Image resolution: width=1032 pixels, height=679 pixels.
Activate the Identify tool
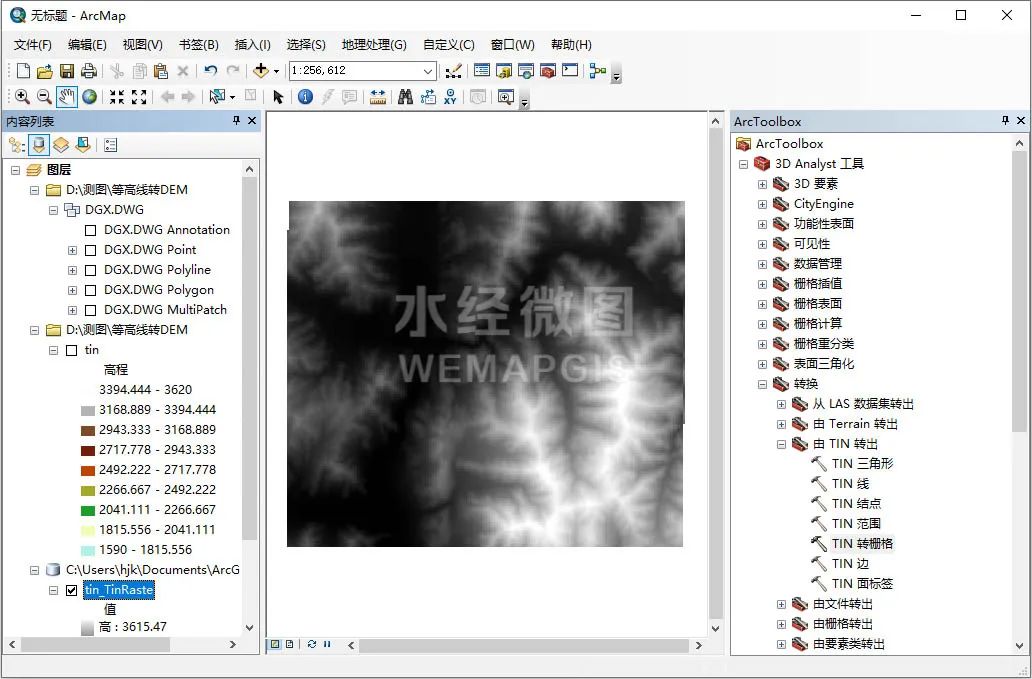click(305, 97)
